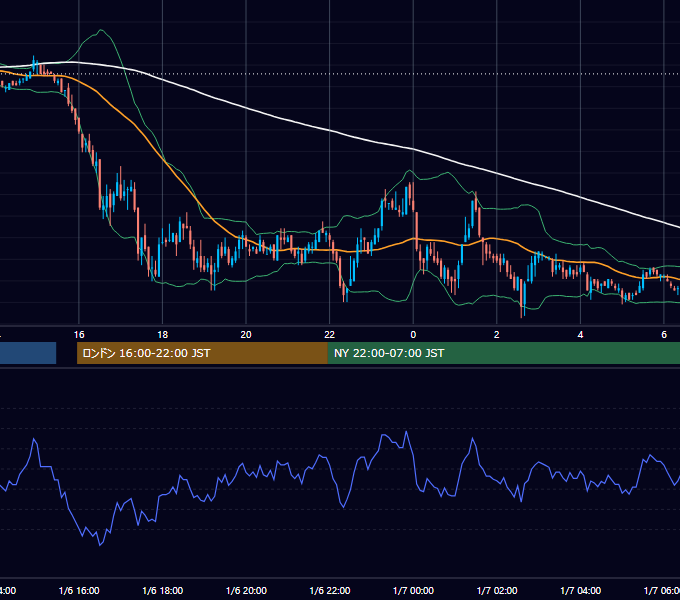The width and height of the screenshot is (680, 600).
Task: Click the '1/6 22:00' date label
Action: (x=330, y=590)
